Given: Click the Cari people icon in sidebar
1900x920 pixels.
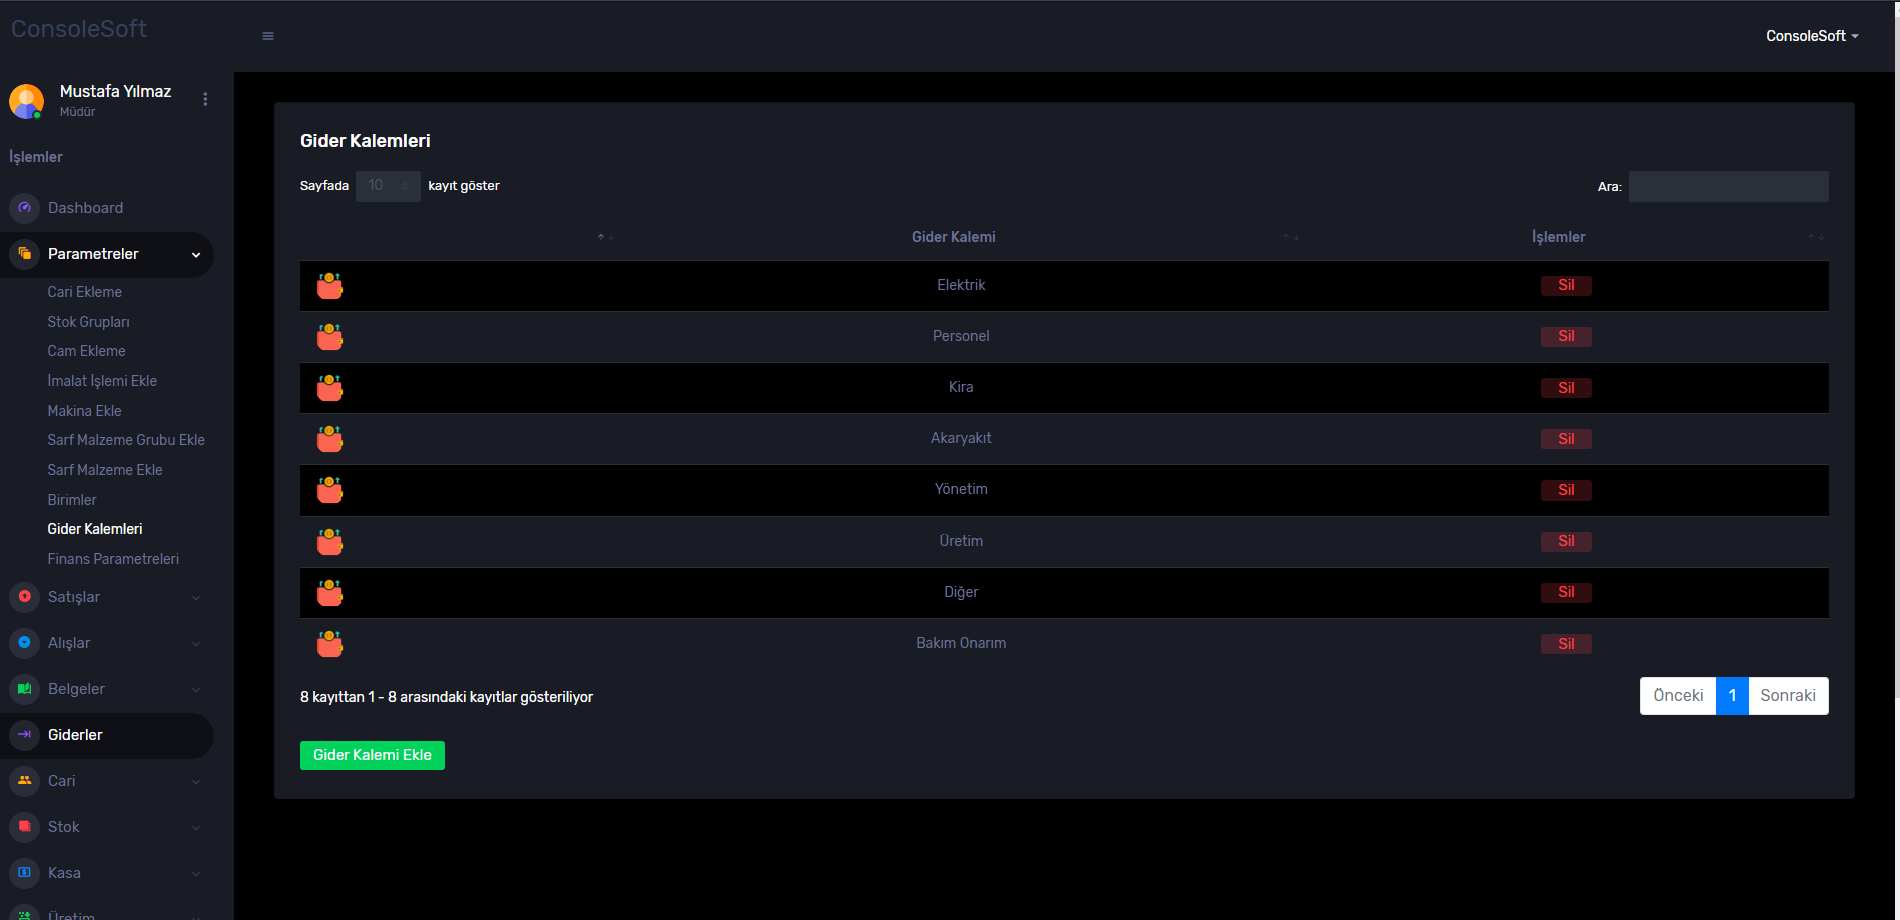Looking at the screenshot, I should 25,781.
